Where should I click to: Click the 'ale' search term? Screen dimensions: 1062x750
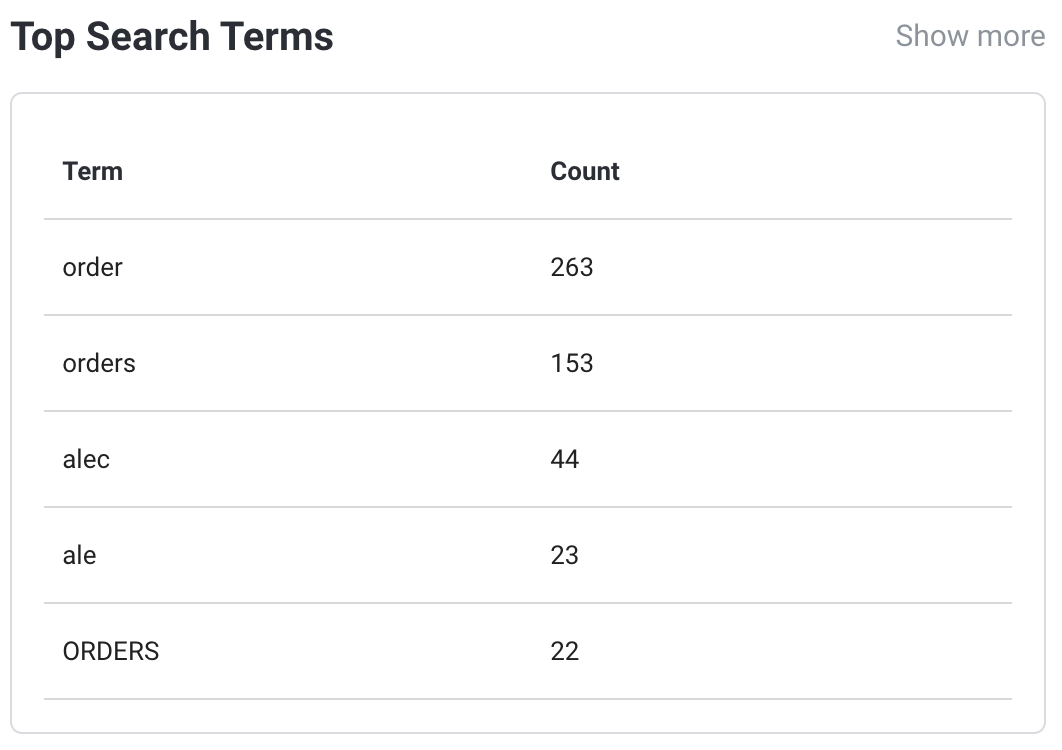(x=80, y=555)
